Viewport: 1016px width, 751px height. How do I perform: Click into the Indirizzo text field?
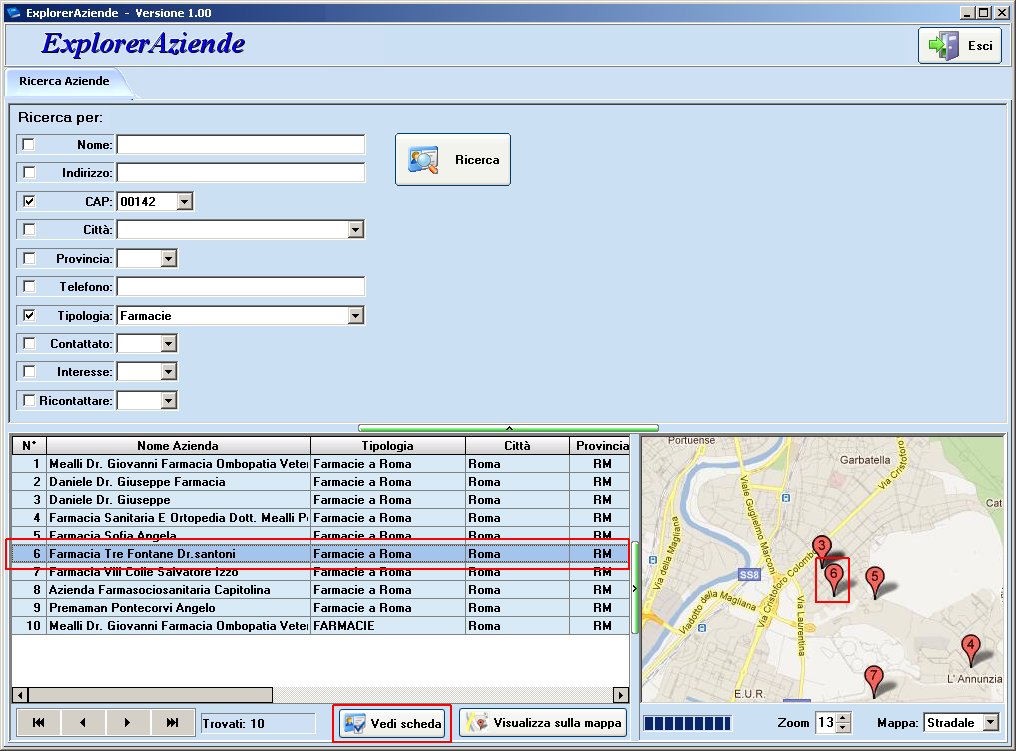[x=240, y=173]
